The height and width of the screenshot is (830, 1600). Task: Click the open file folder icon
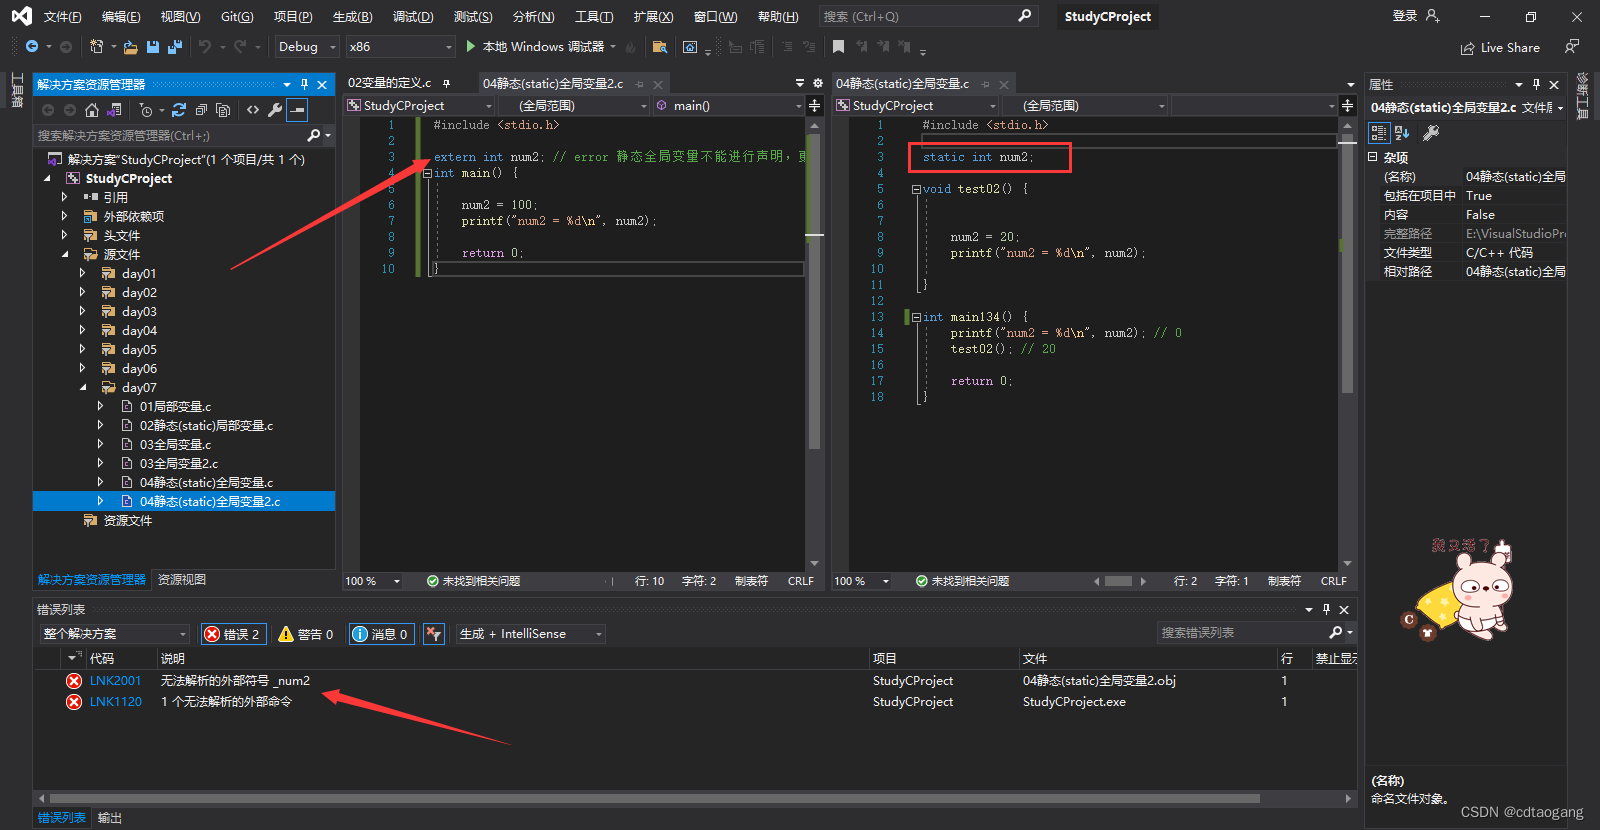[x=131, y=47]
